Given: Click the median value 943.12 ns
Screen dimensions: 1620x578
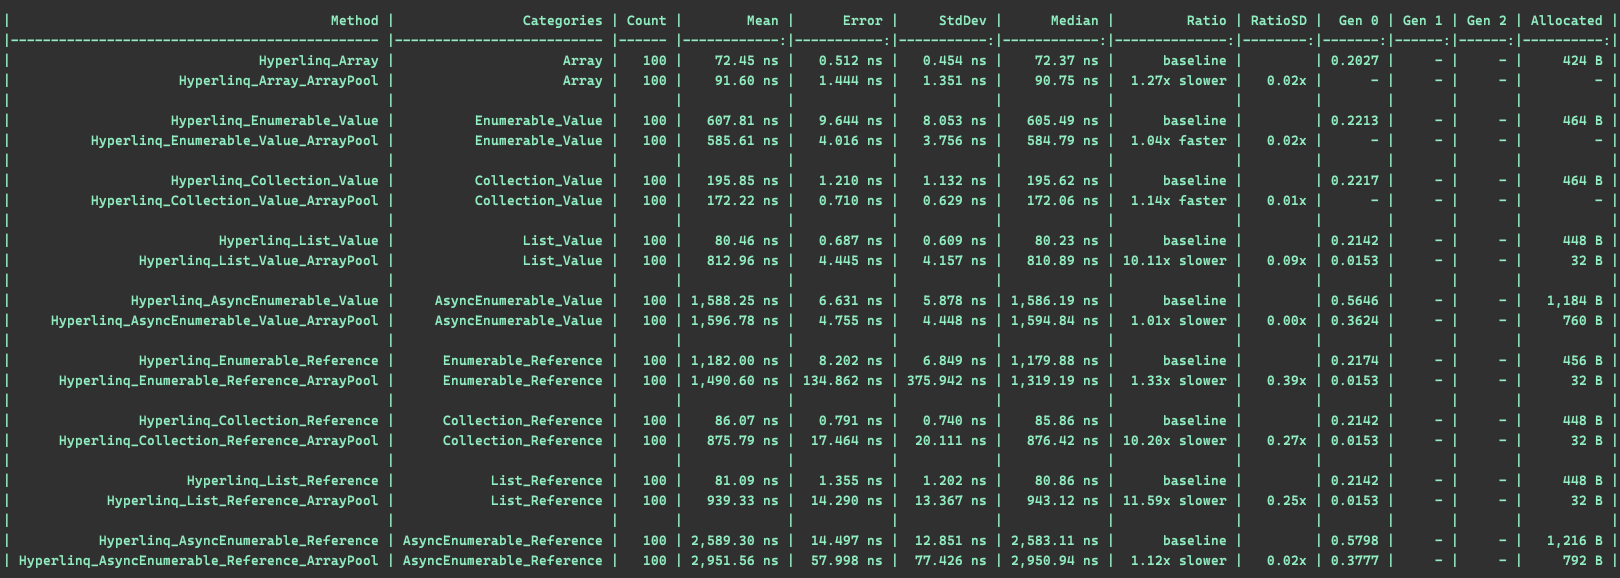Looking at the screenshot, I should 1063,500.
